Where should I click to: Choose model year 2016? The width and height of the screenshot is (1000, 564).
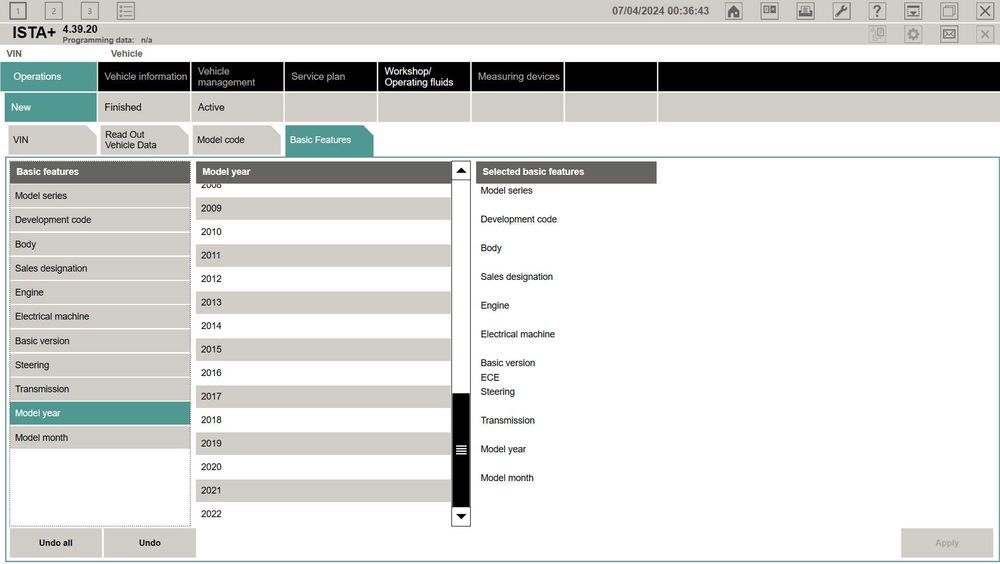pyautogui.click(x=323, y=373)
